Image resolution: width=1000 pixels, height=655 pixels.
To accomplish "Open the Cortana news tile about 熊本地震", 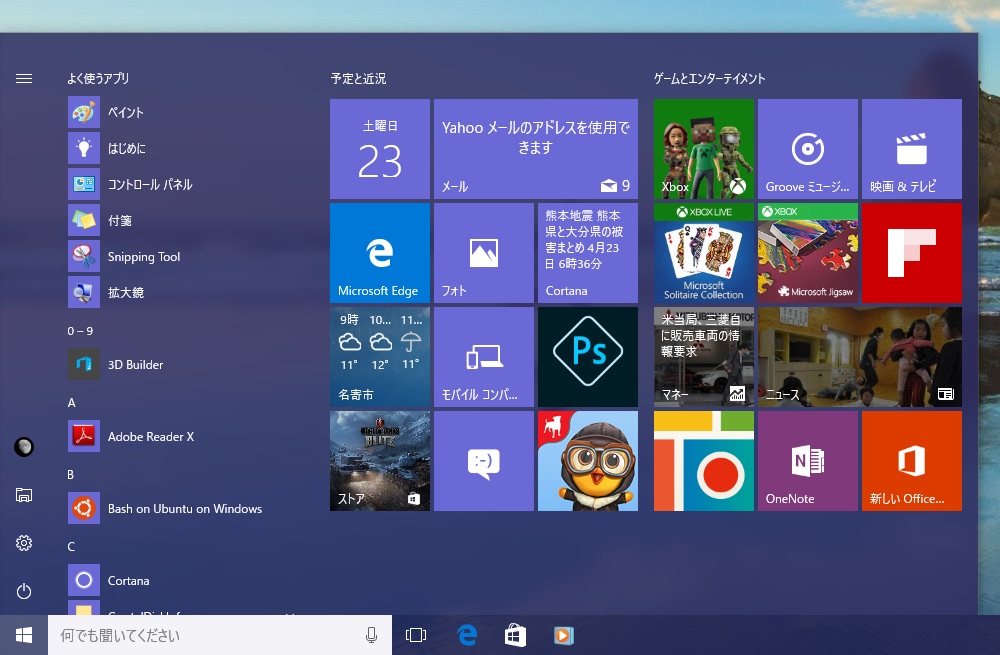I will 588,253.
